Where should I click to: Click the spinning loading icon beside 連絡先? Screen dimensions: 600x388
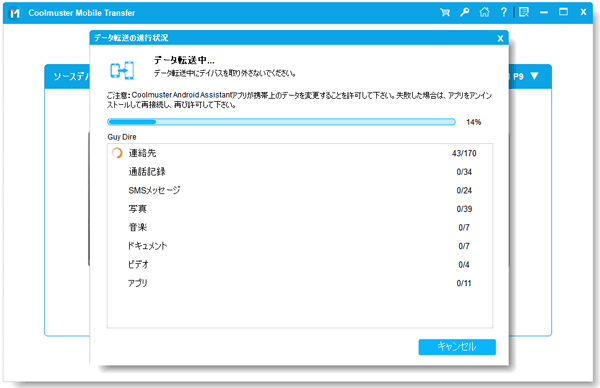click(x=117, y=153)
